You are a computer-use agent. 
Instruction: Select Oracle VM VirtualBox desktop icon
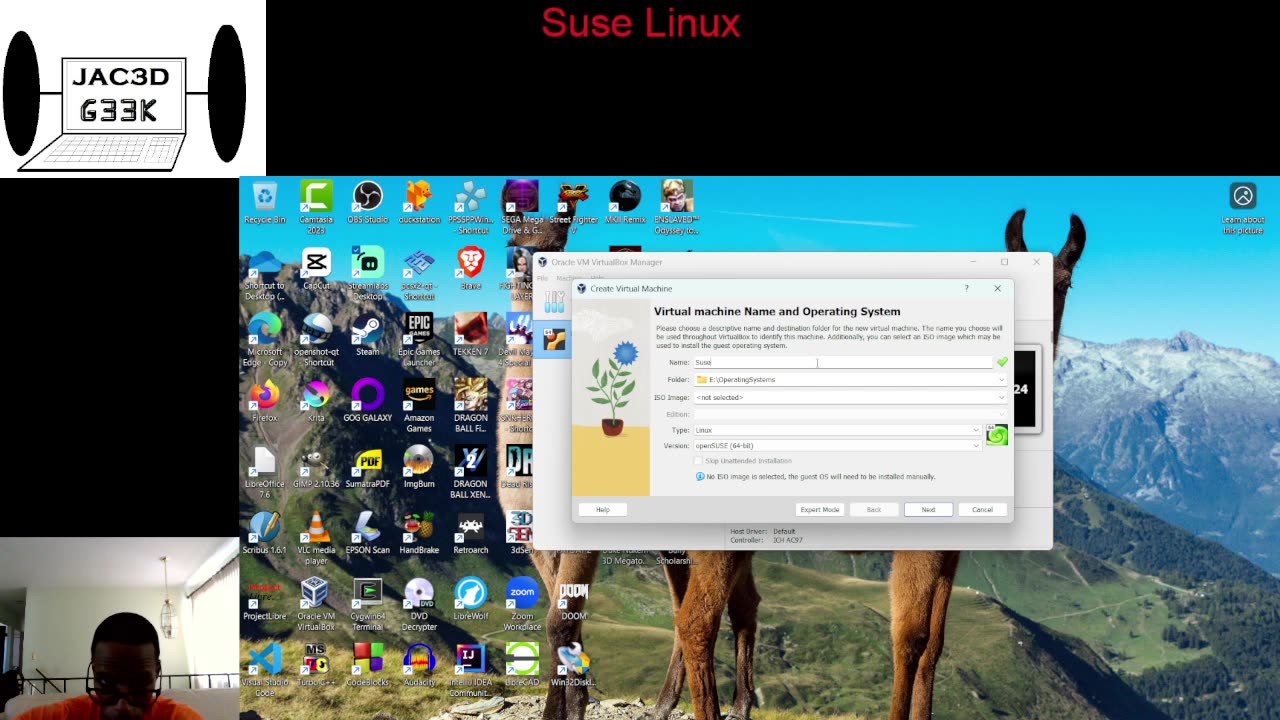(x=316, y=604)
